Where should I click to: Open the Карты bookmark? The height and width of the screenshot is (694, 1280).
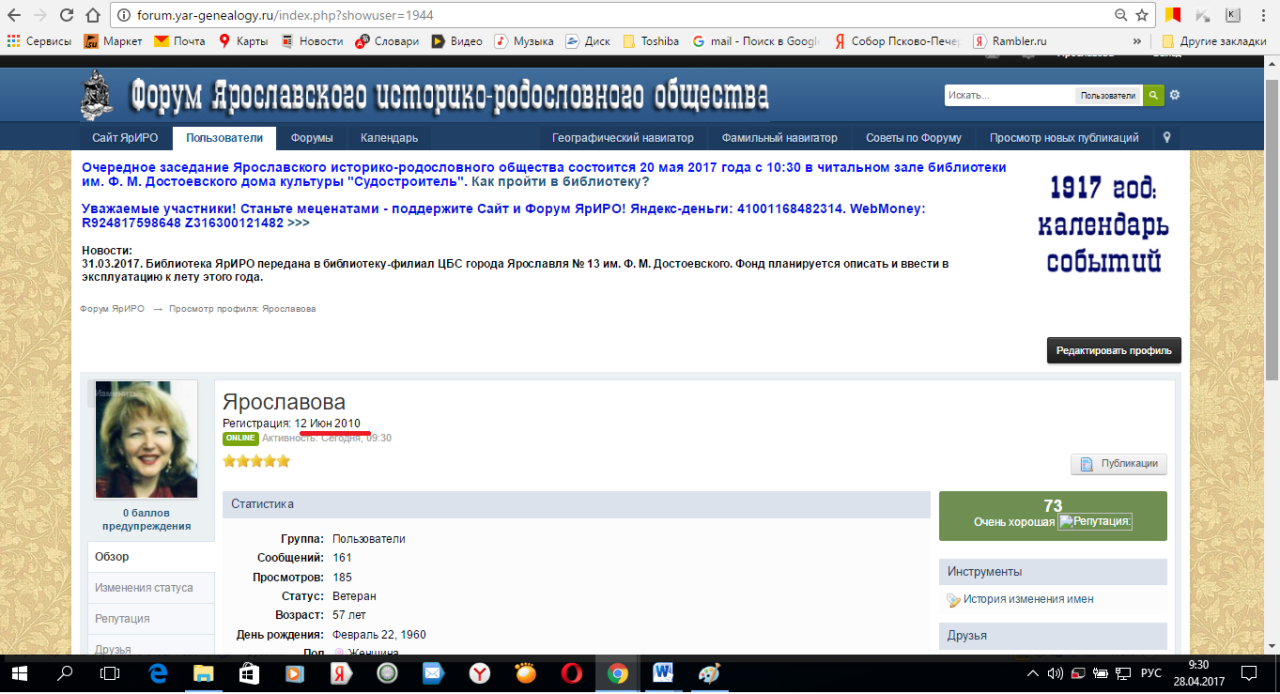coord(243,41)
